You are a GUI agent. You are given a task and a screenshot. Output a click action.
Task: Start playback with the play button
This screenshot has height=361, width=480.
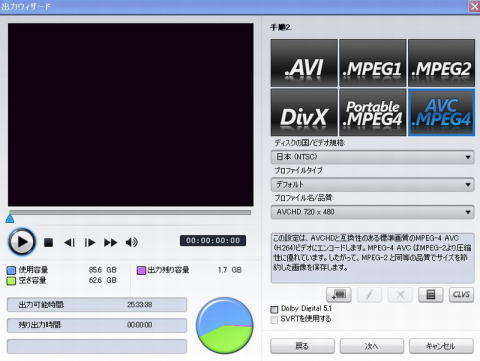tap(22, 242)
